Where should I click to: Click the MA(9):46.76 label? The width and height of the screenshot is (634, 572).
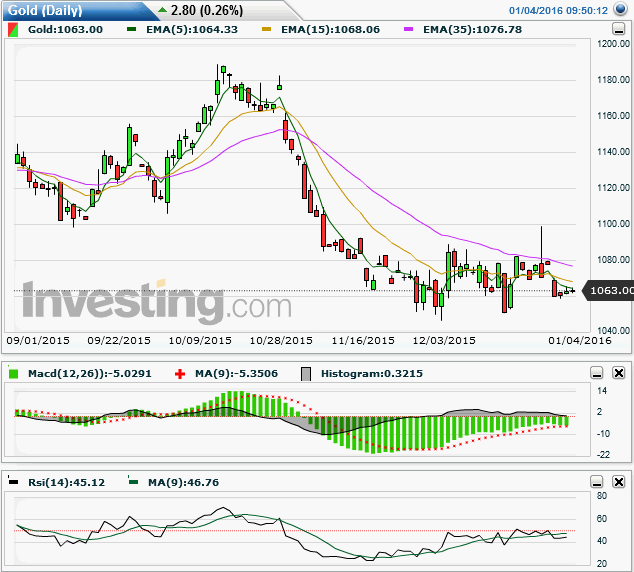point(183,482)
